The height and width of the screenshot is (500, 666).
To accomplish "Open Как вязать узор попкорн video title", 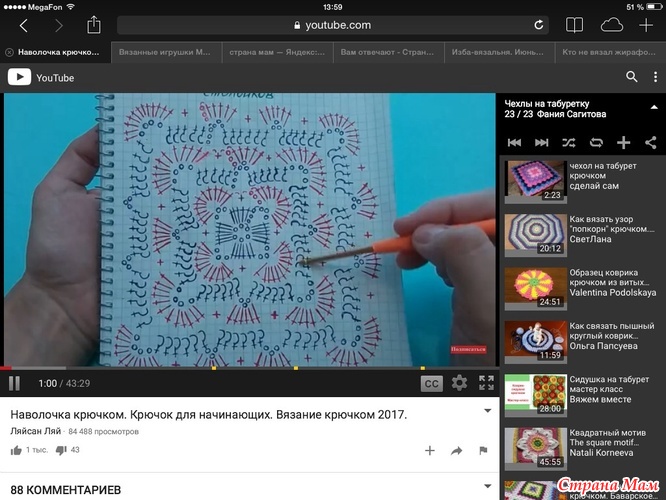I will coord(612,224).
